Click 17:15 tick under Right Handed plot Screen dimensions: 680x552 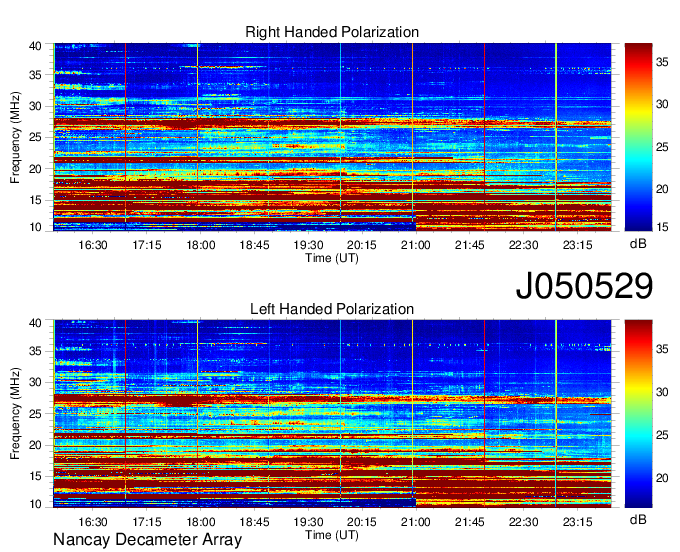point(147,245)
